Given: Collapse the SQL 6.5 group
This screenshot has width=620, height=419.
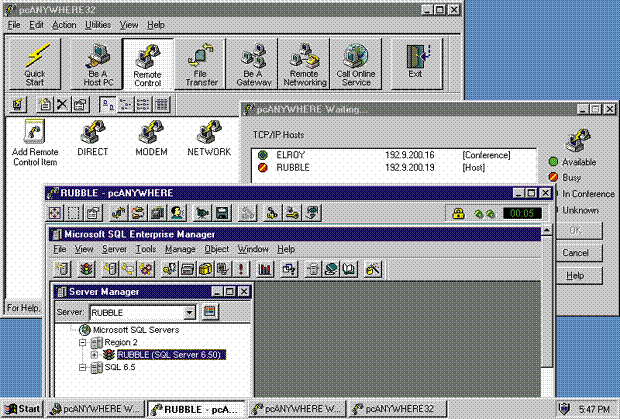Looking at the screenshot, I should pos(83,367).
